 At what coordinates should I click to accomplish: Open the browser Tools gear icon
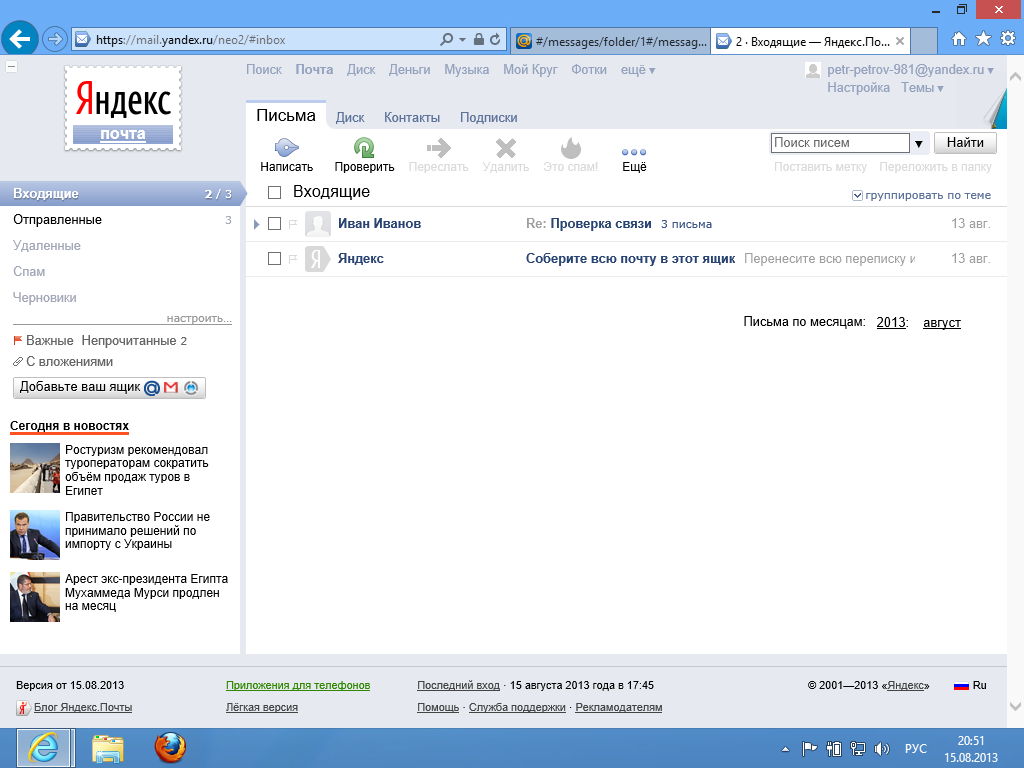pos(1008,39)
